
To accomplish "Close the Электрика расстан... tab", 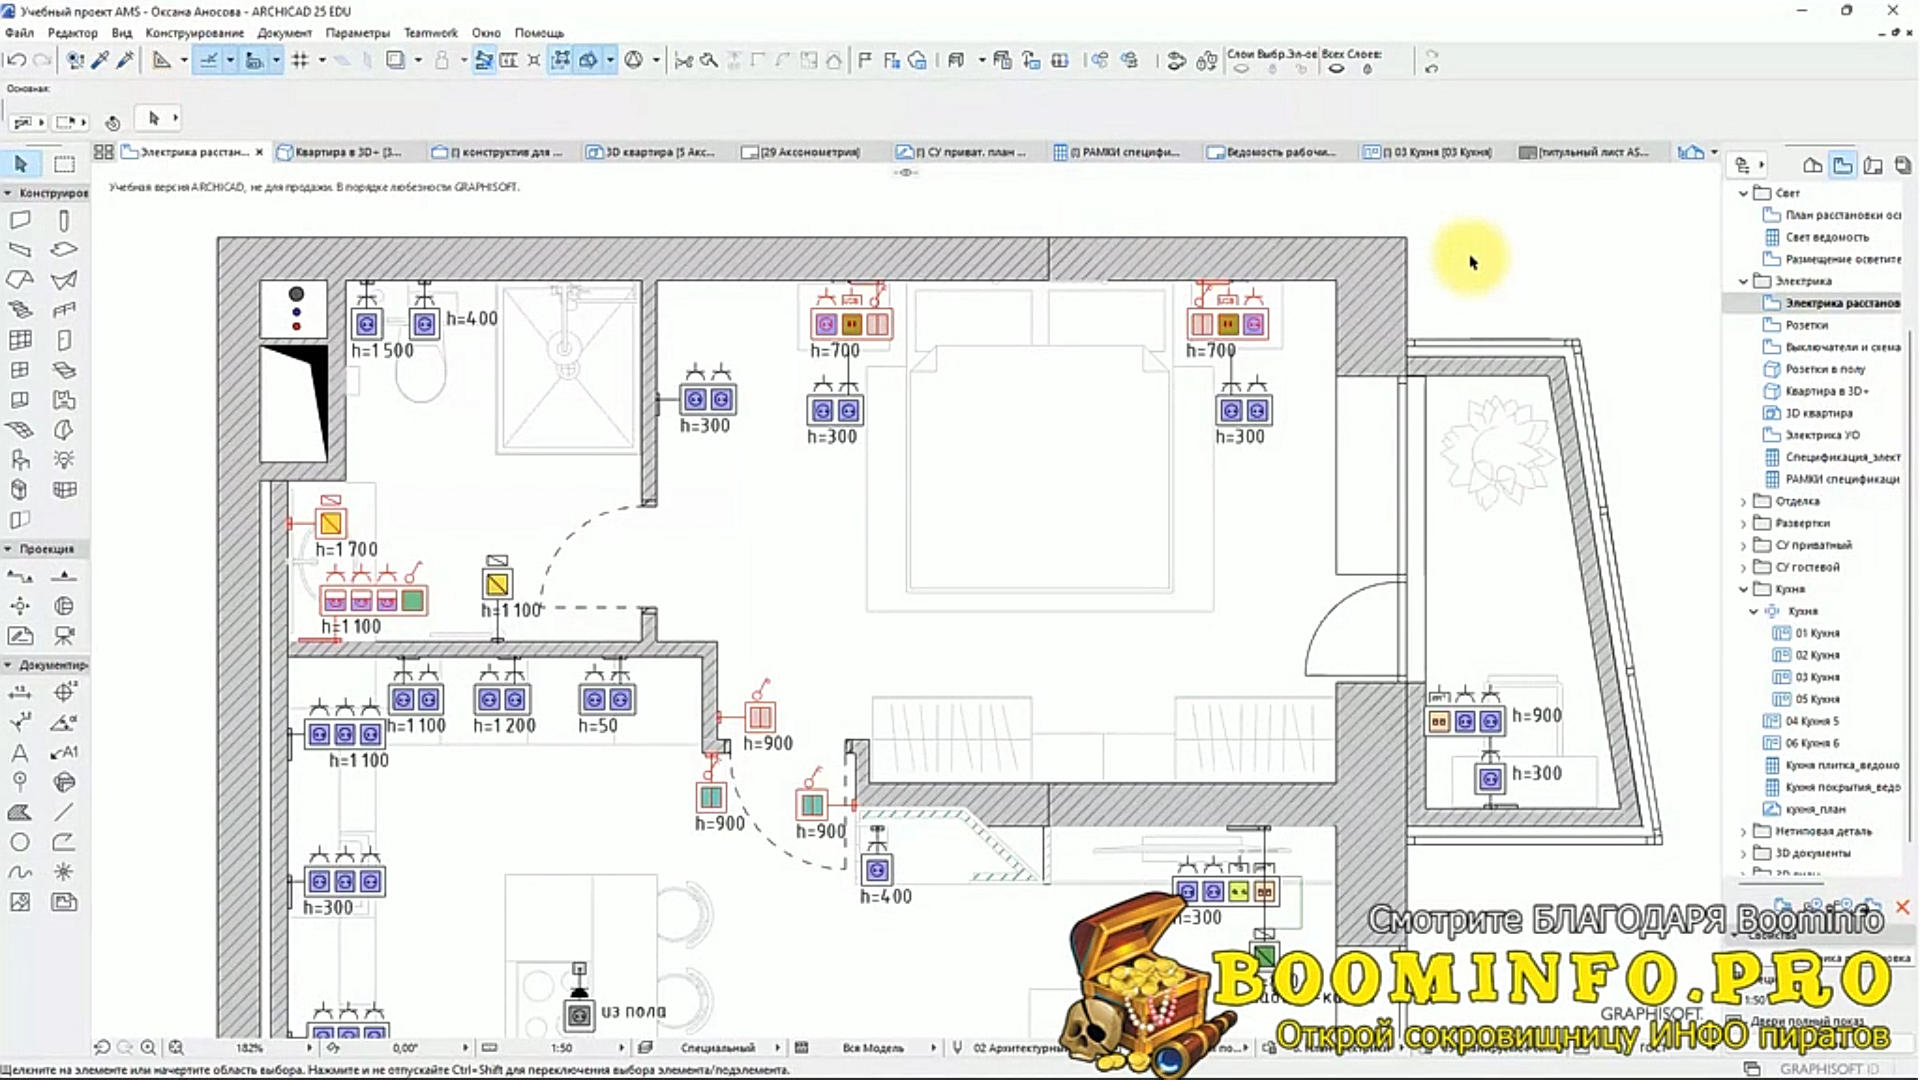I will 259,152.
